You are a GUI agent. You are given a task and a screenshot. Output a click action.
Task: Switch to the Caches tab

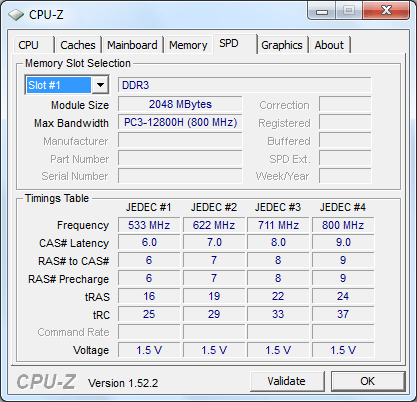coord(78,45)
